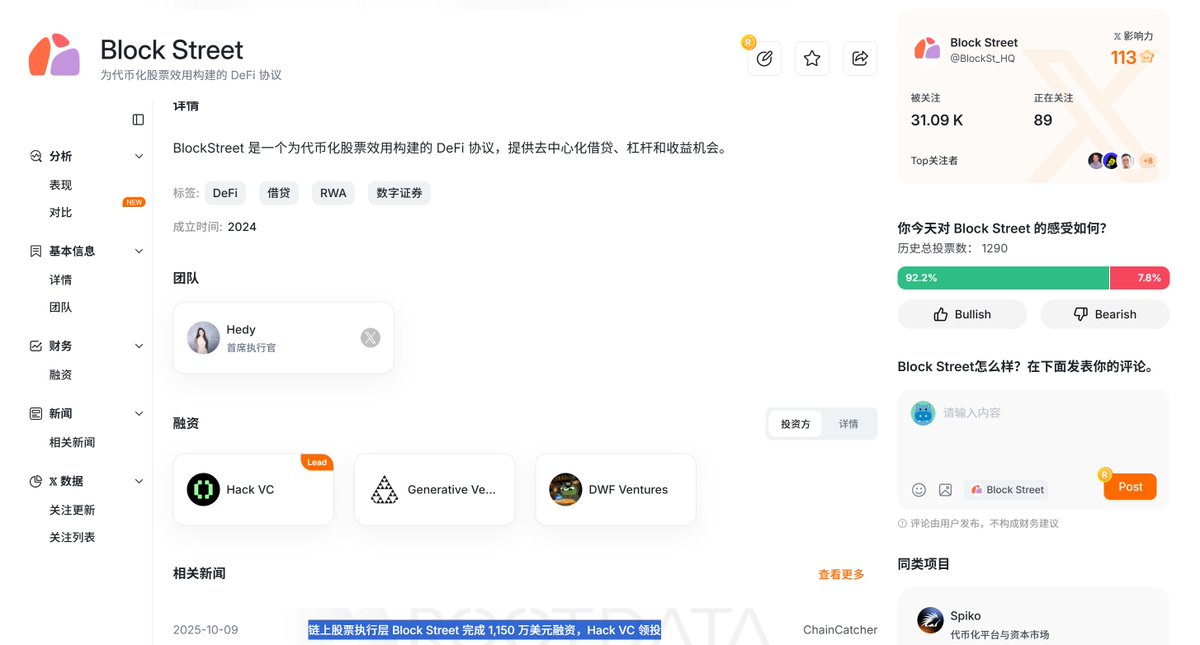Image resolution: width=1200 pixels, height=645 pixels.
Task: Go to 团队 sidebar item
Action: point(61,307)
